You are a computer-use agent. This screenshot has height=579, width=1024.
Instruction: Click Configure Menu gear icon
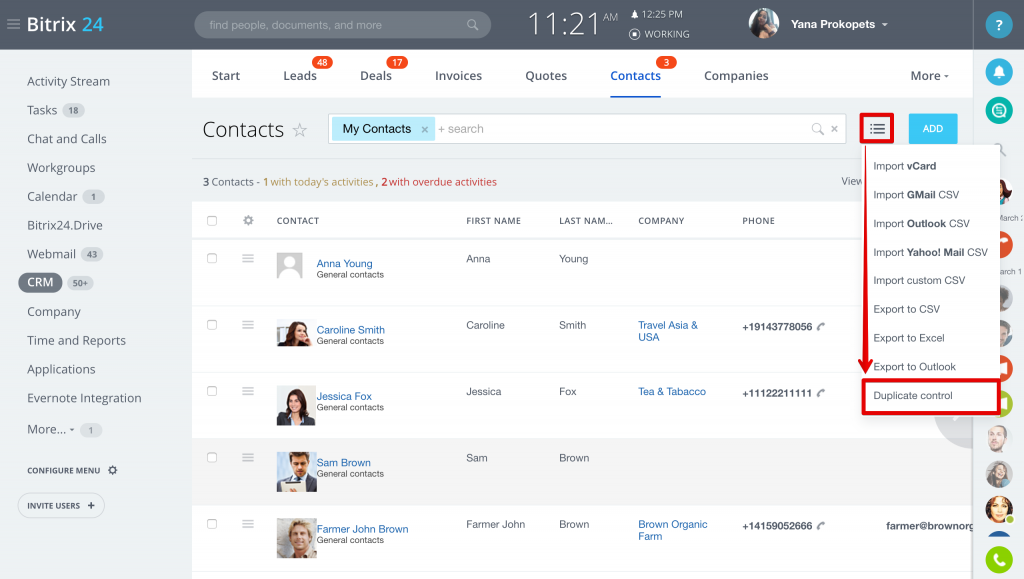point(112,470)
